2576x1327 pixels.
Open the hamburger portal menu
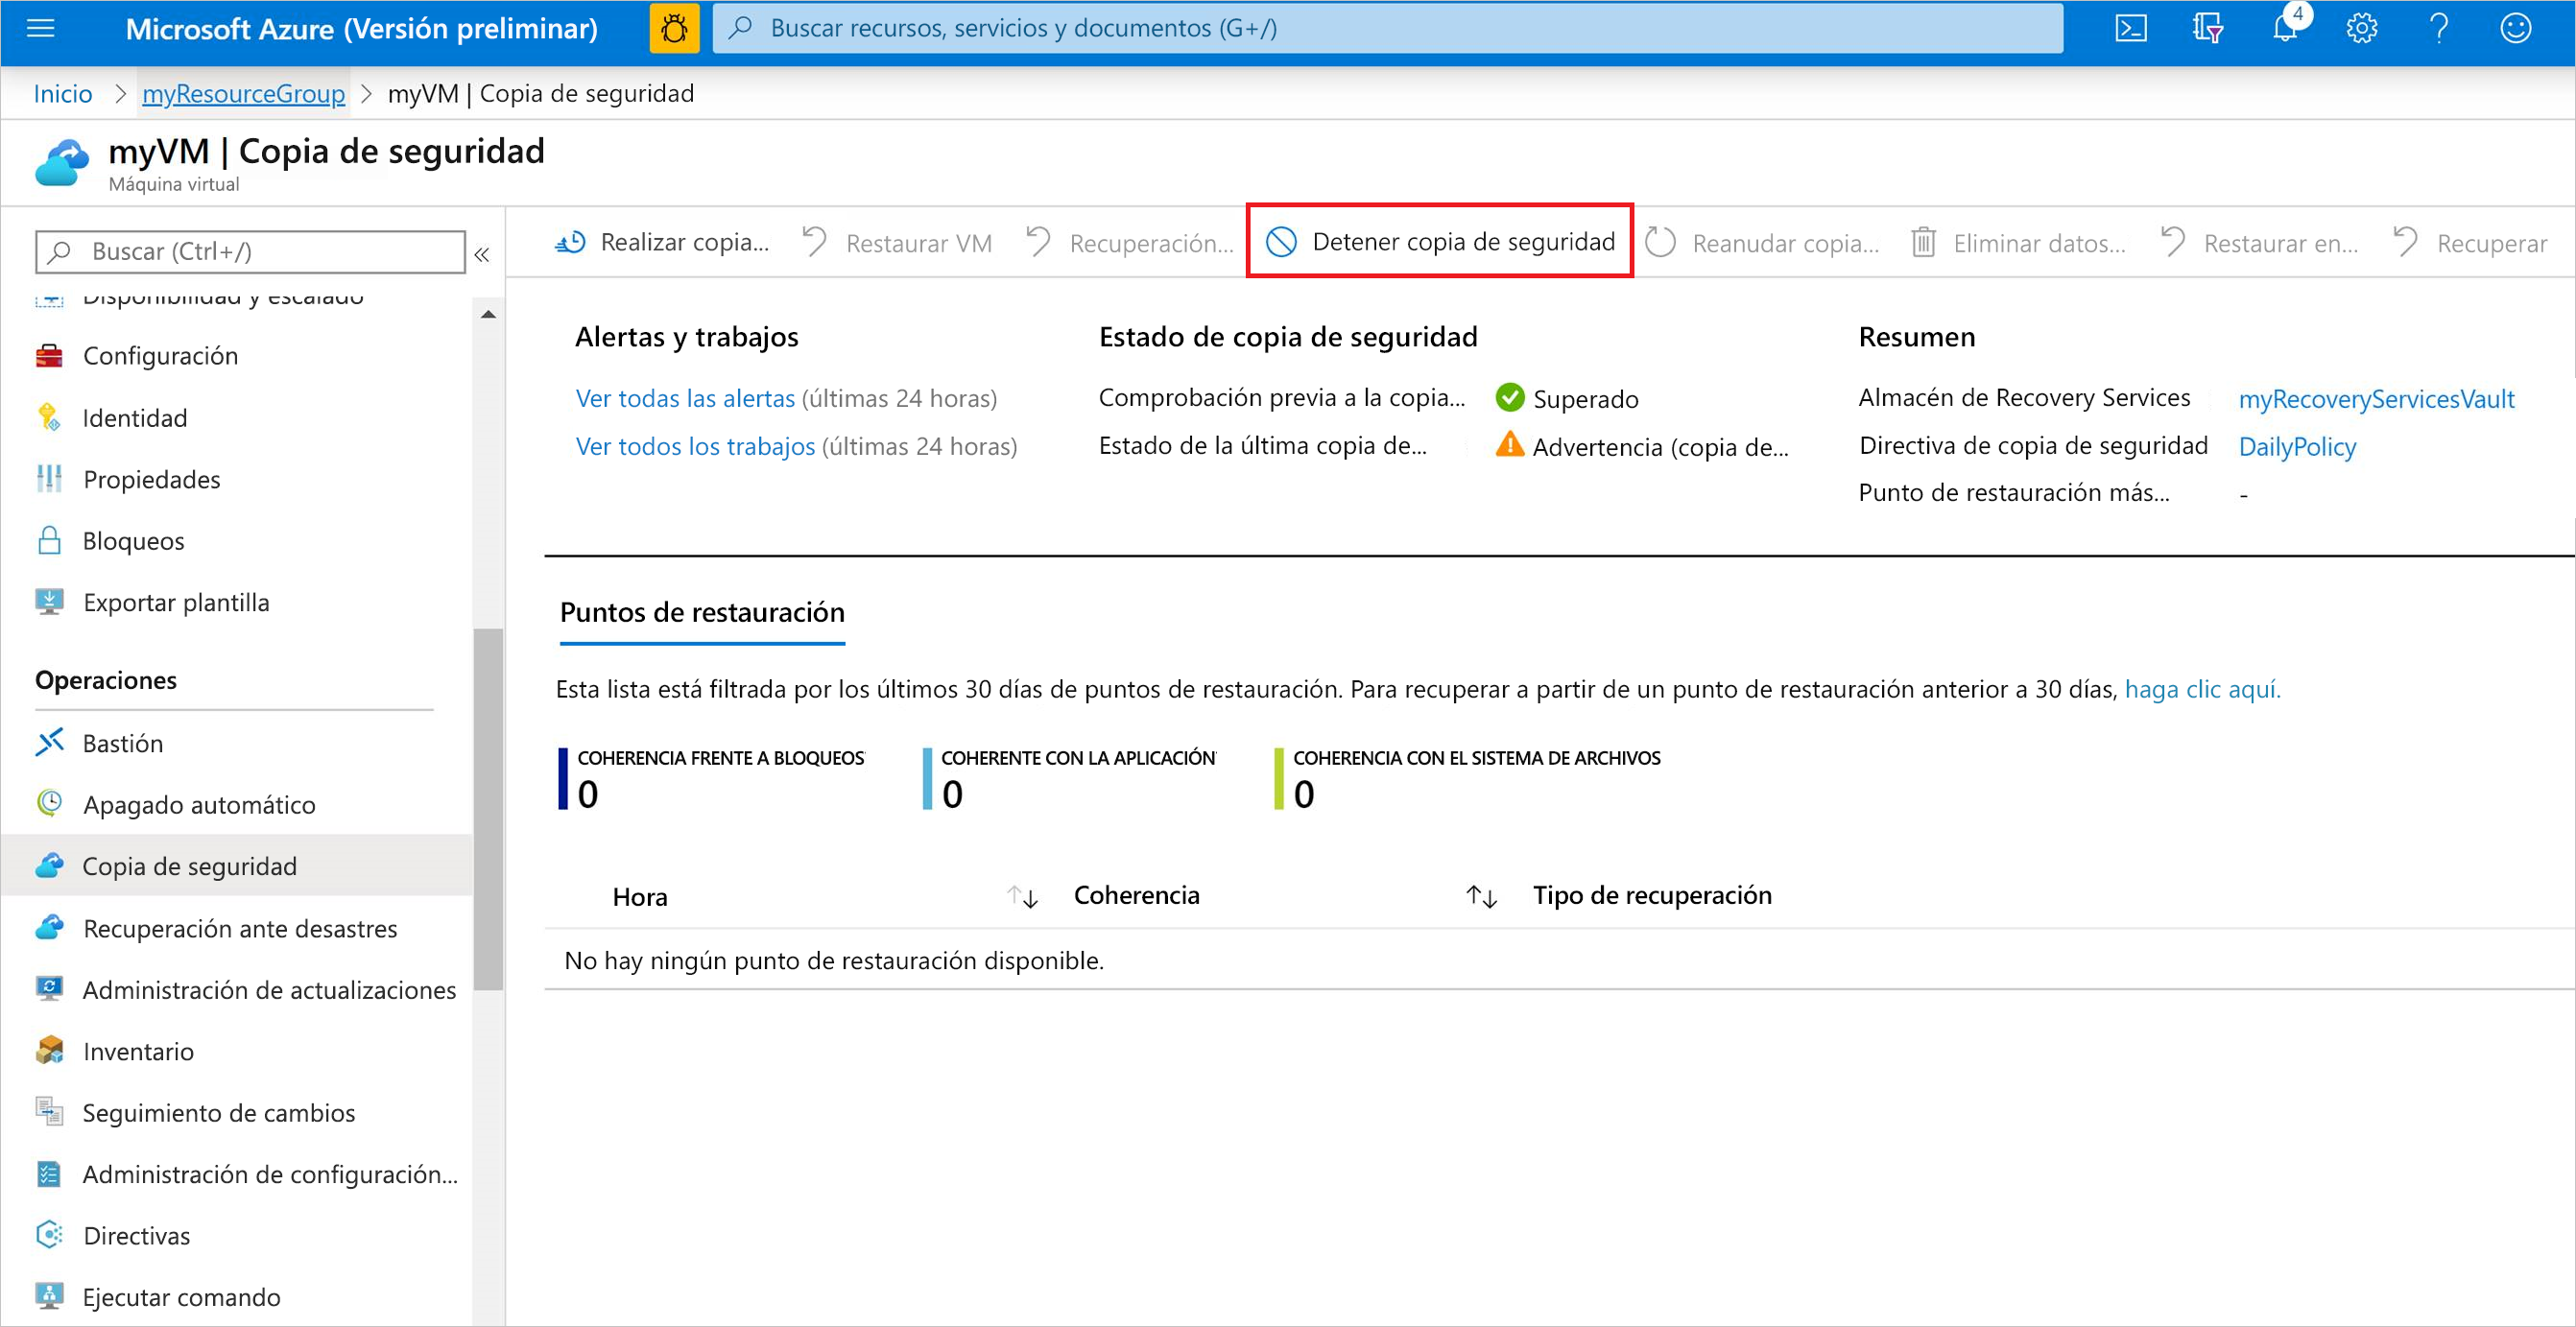tap(40, 28)
